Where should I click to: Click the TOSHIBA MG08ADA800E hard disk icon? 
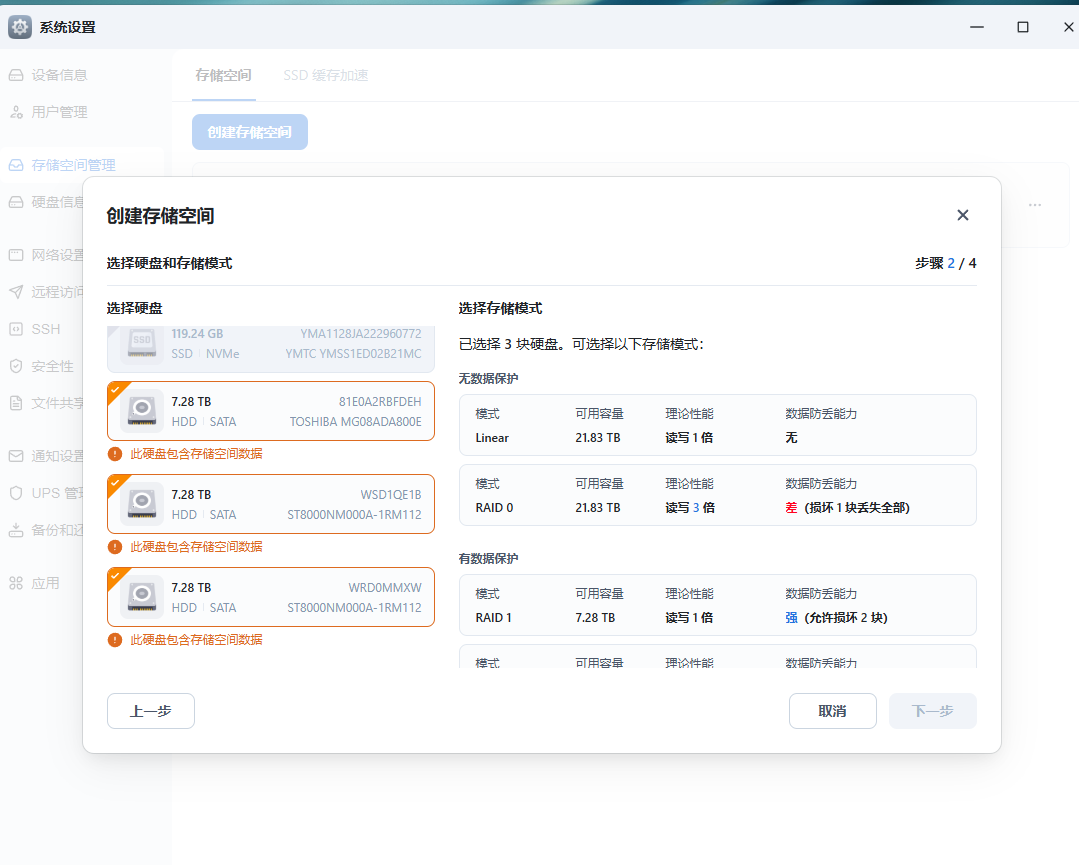pos(142,411)
